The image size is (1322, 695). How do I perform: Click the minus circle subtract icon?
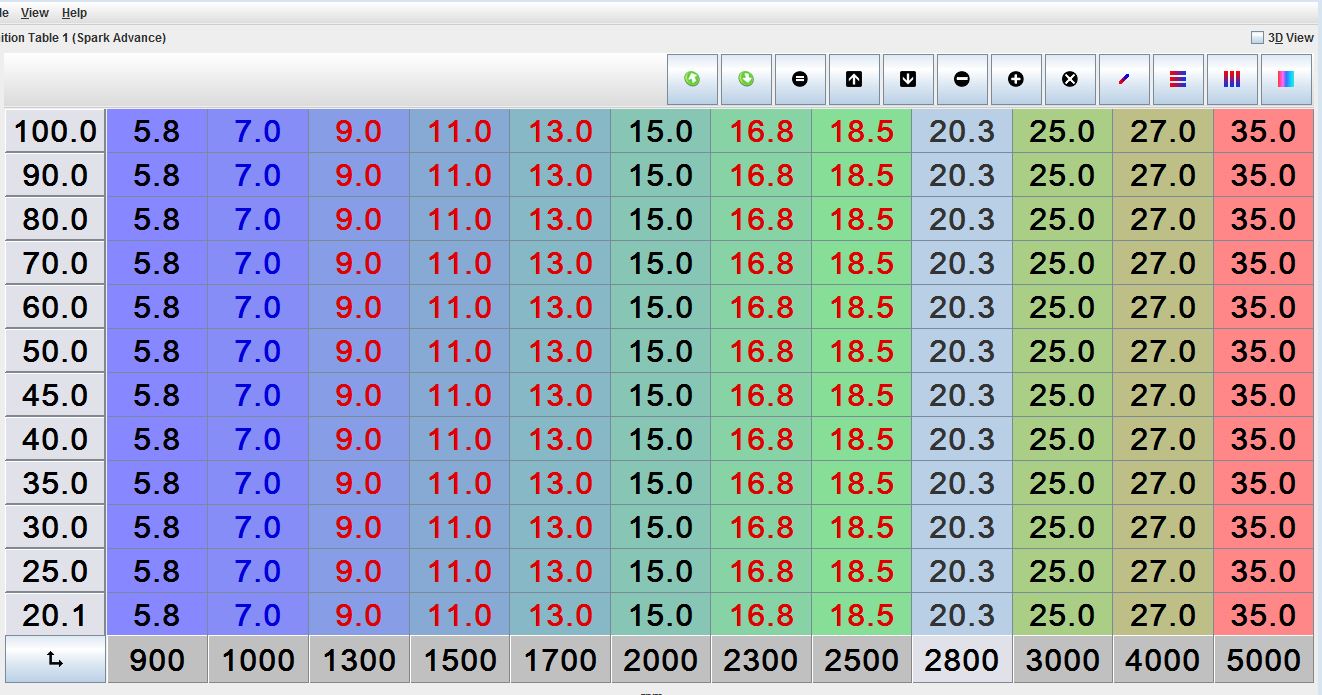click(962, 79)
